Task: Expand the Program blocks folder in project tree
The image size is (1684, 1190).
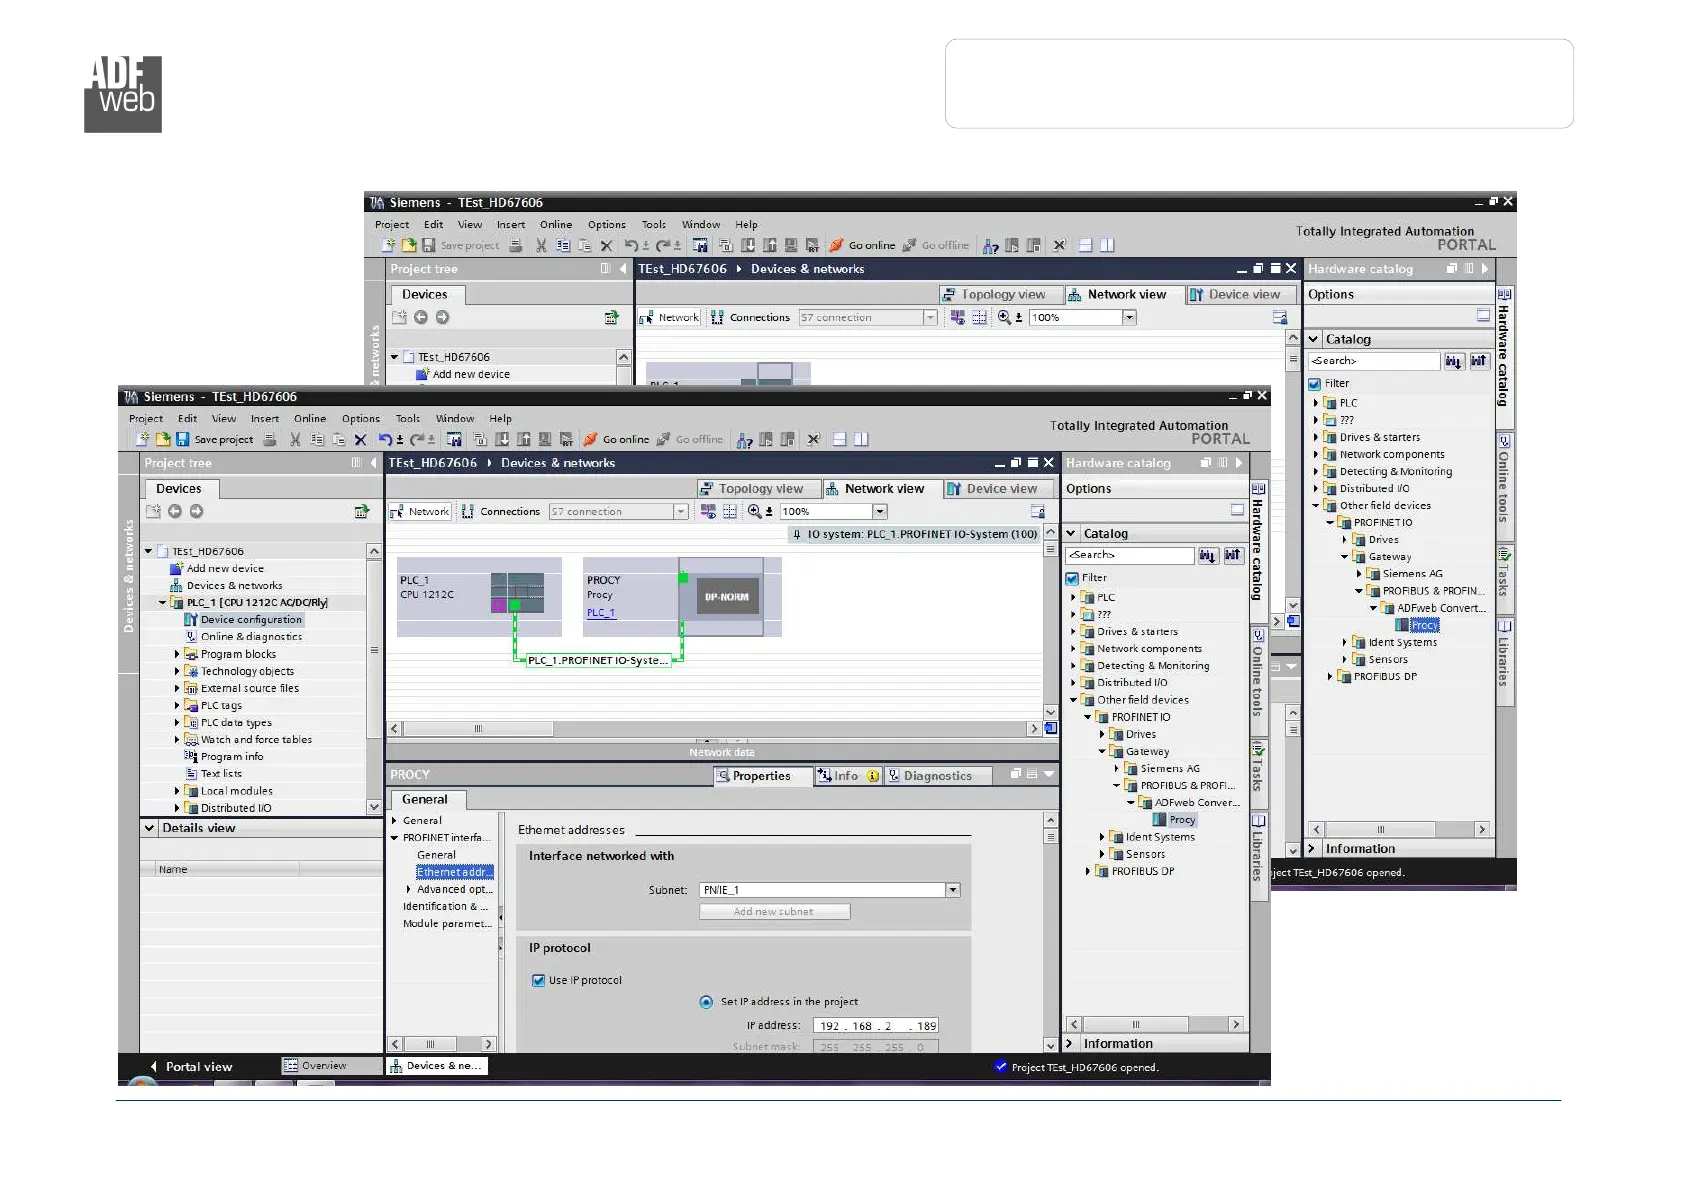Action: [x=177, y=654]
